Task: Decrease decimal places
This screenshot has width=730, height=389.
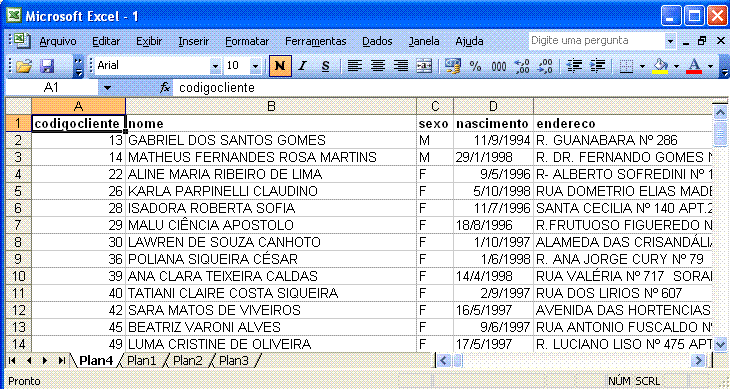Action: (x=544, y=67)
